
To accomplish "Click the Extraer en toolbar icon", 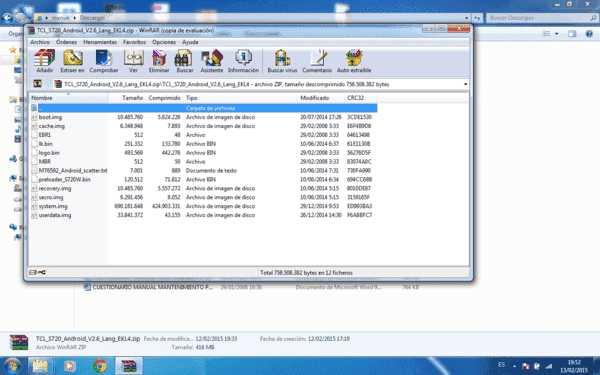I will [72, 61].
